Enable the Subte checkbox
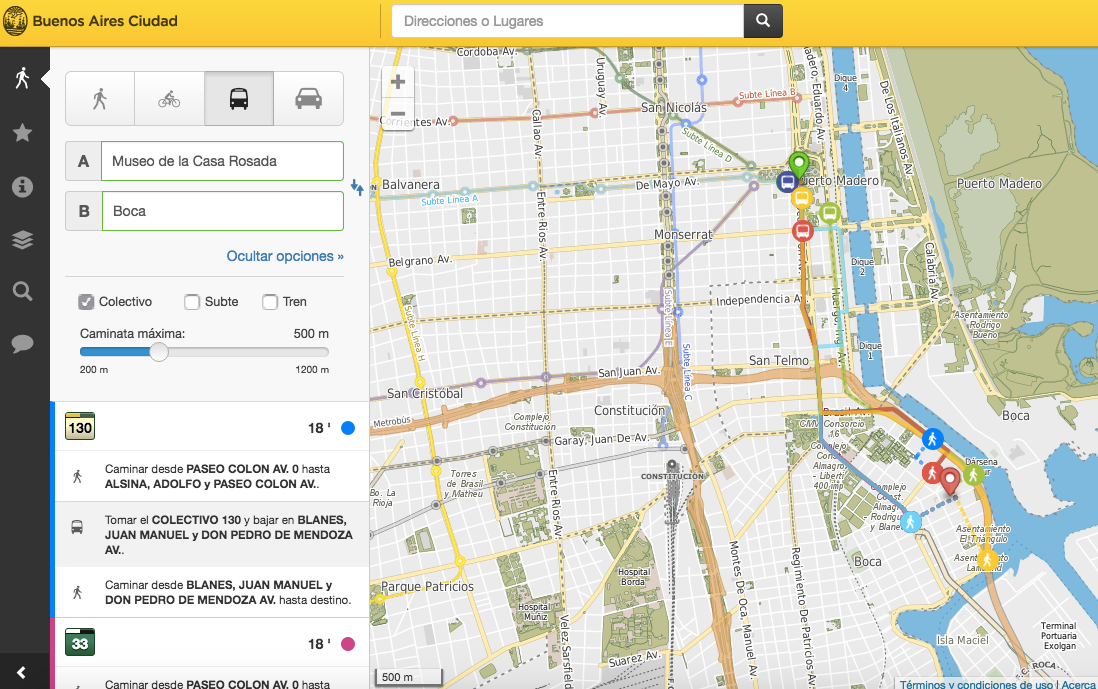The image size is (1098, 689). coord(192,302)
